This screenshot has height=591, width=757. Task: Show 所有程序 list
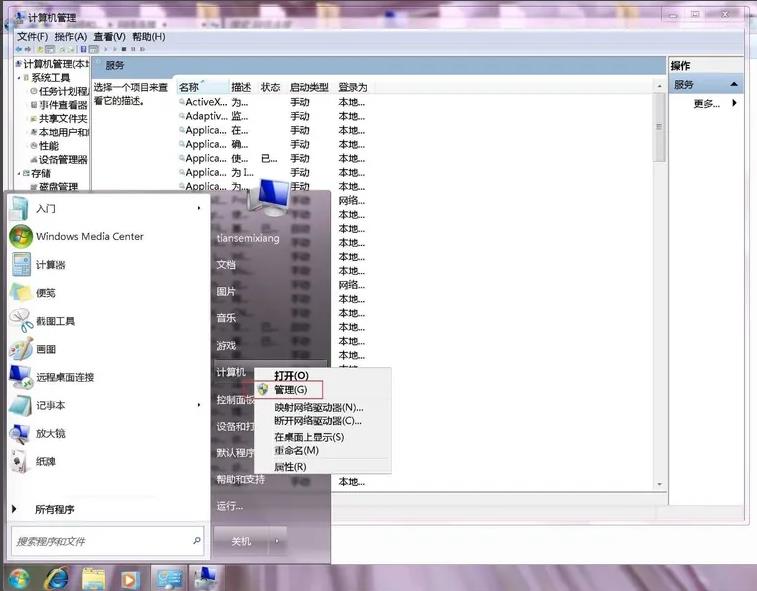(55, 509)
